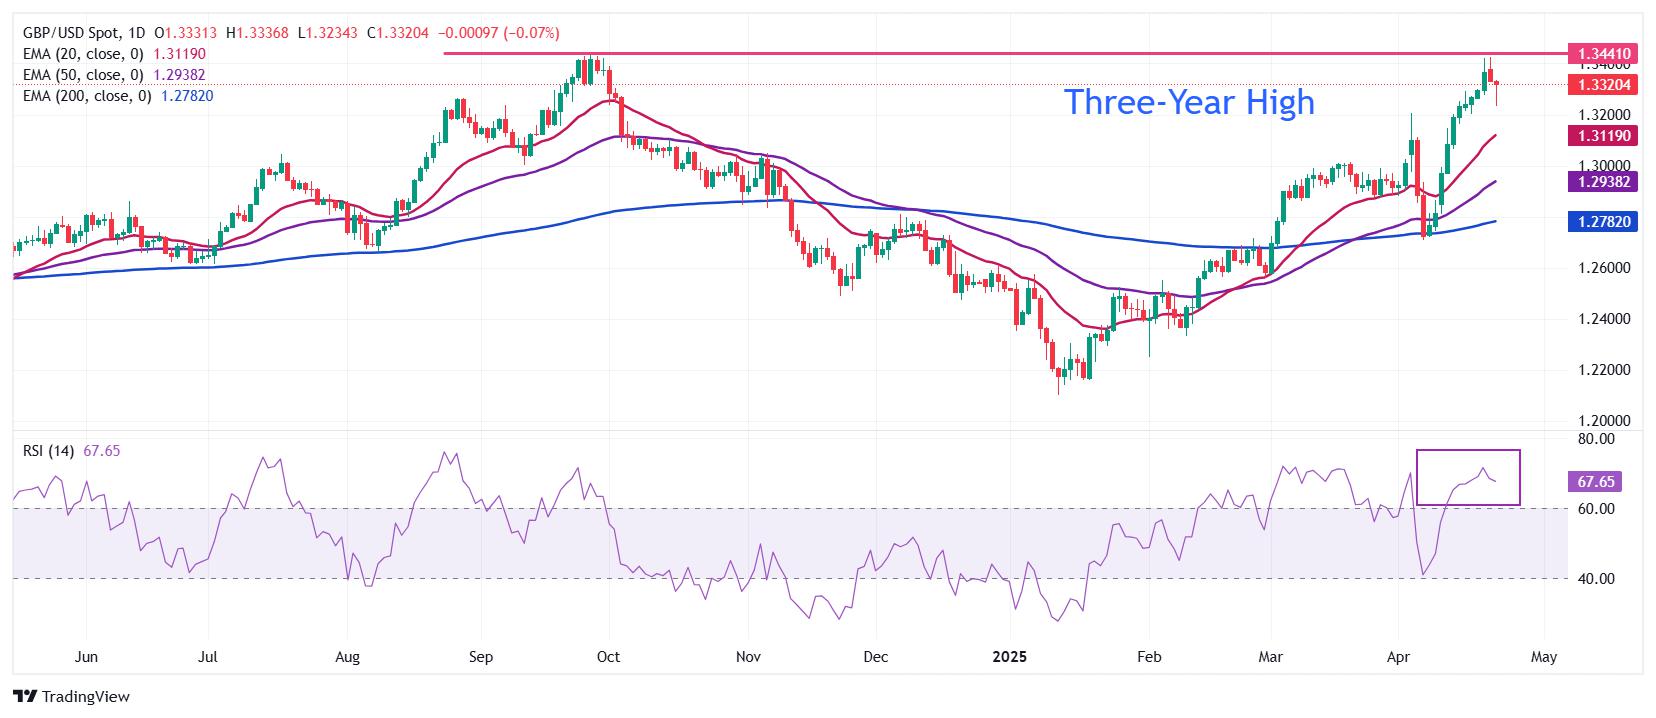
Task: Select the 1.29382 EMA price tag
Action: click(1601, 182)
